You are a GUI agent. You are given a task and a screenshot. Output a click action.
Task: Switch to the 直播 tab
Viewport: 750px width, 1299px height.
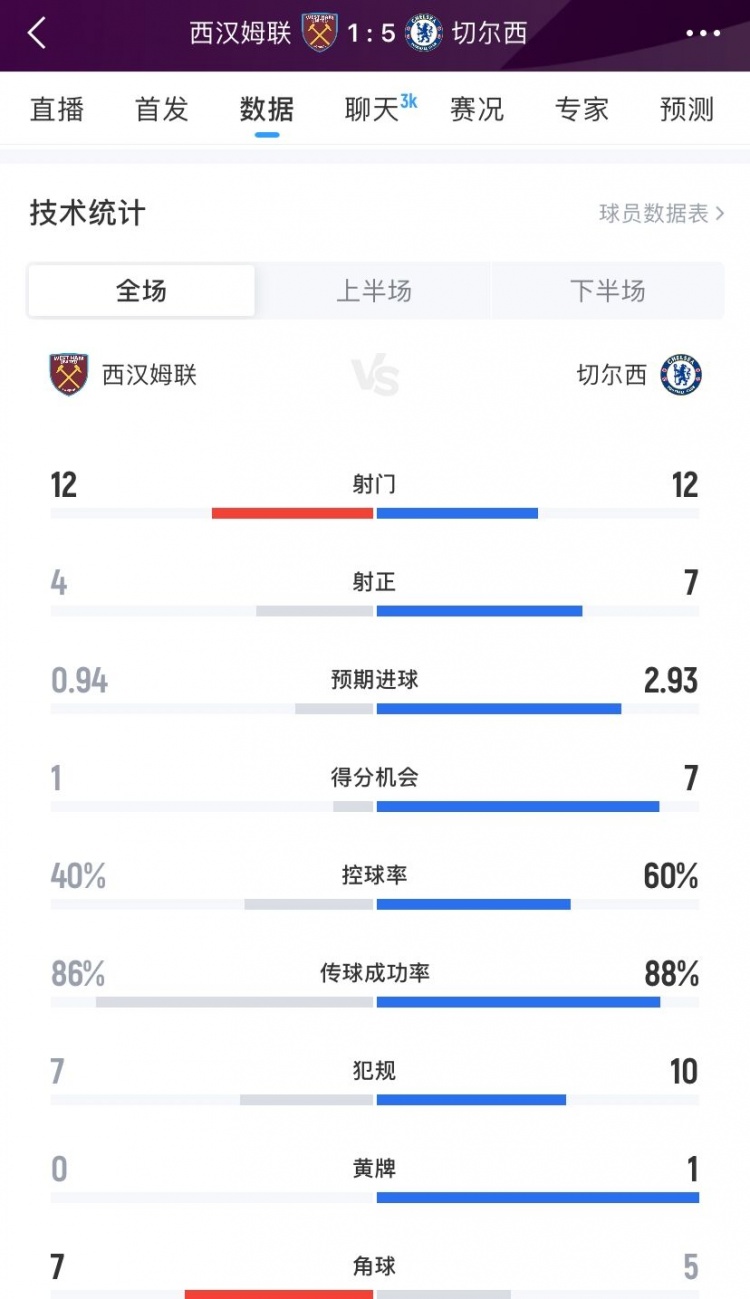57,110
